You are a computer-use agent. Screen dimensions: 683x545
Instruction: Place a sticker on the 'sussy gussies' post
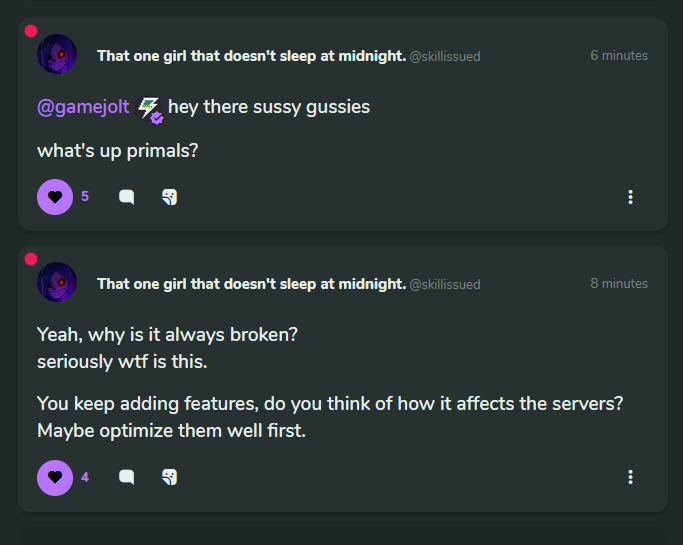click(169, 197)
